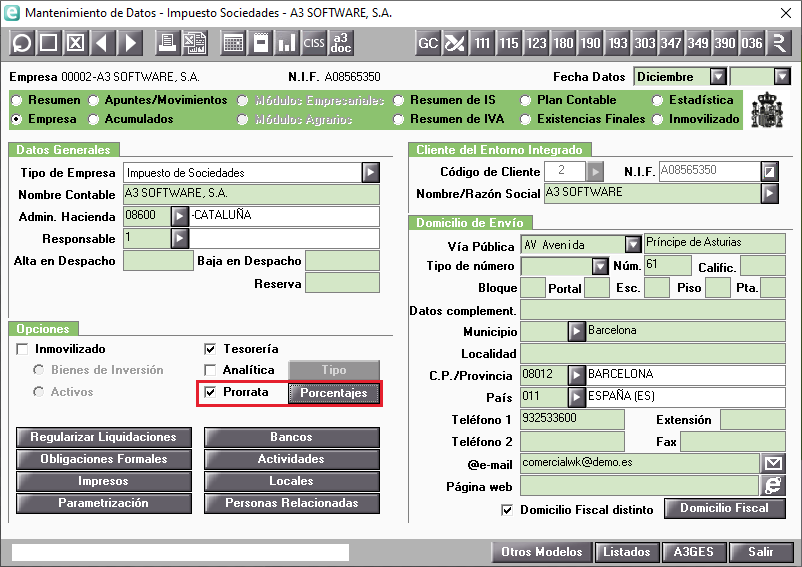Check the Analítica checkbox
This screenshot has width=802, height=567.
click(210, 370)
